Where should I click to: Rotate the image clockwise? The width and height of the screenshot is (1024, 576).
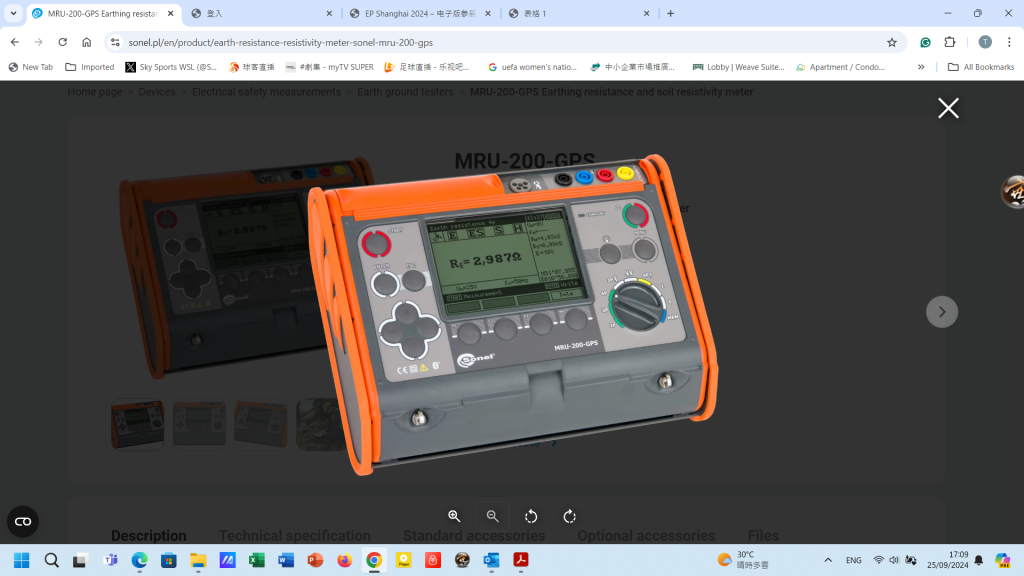tap(569, 516)
